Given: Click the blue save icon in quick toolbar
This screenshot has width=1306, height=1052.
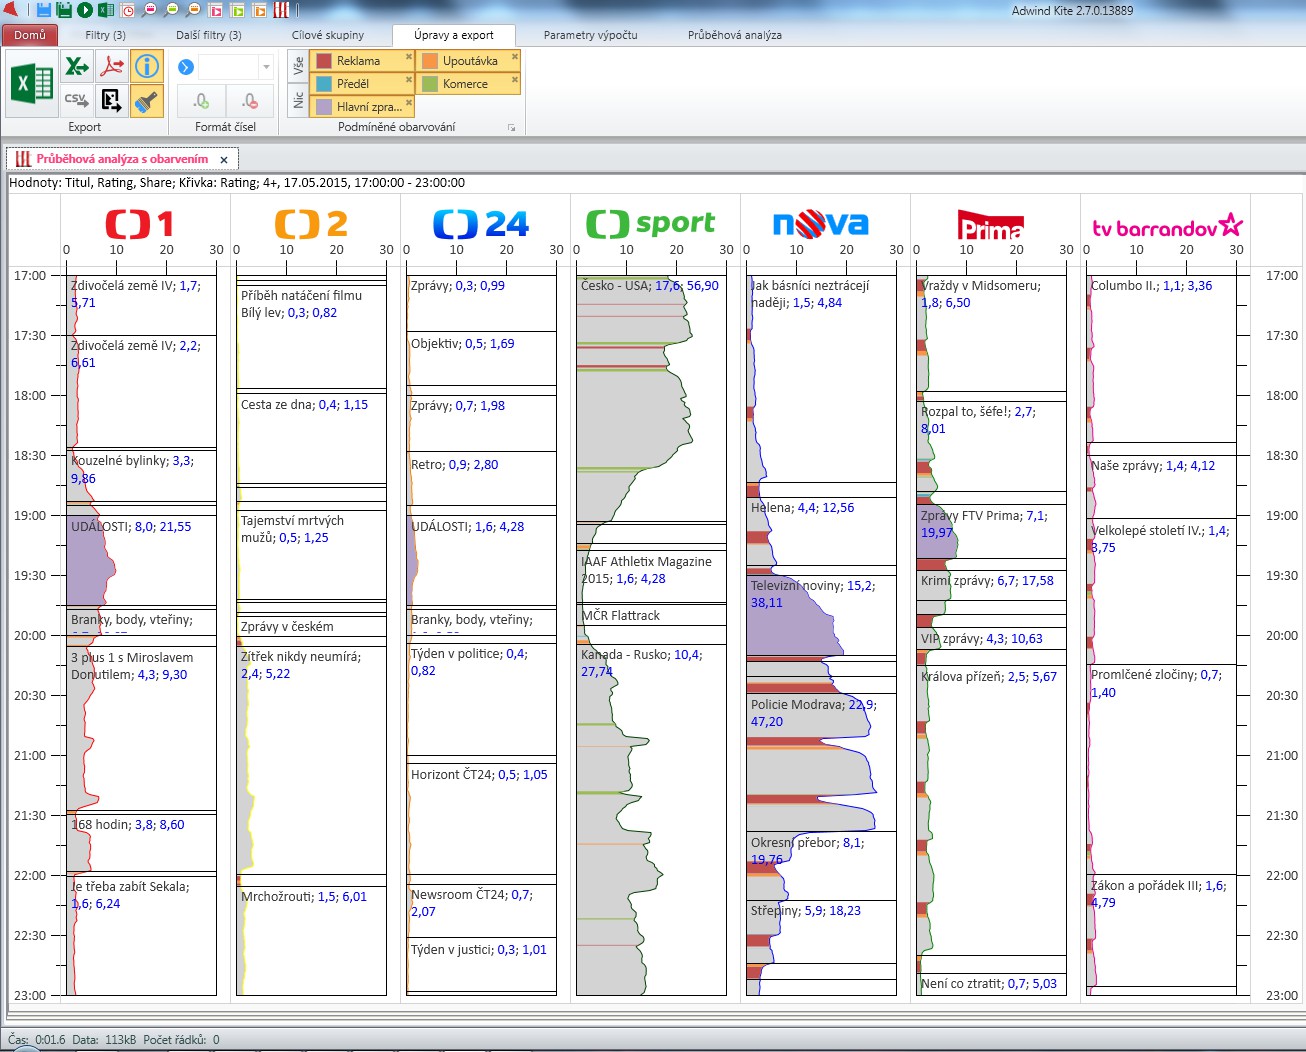Looking at the screenshot, I should click(x=43, y=10).
